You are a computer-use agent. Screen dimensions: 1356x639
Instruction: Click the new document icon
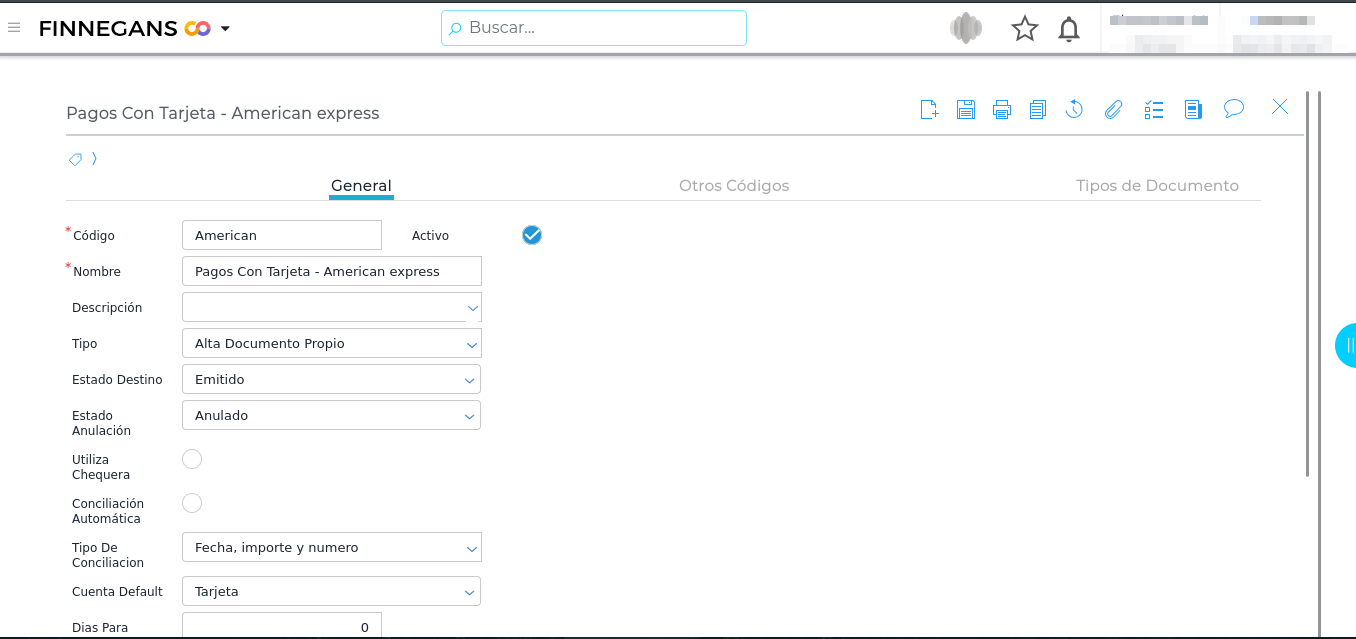point(929,109)
